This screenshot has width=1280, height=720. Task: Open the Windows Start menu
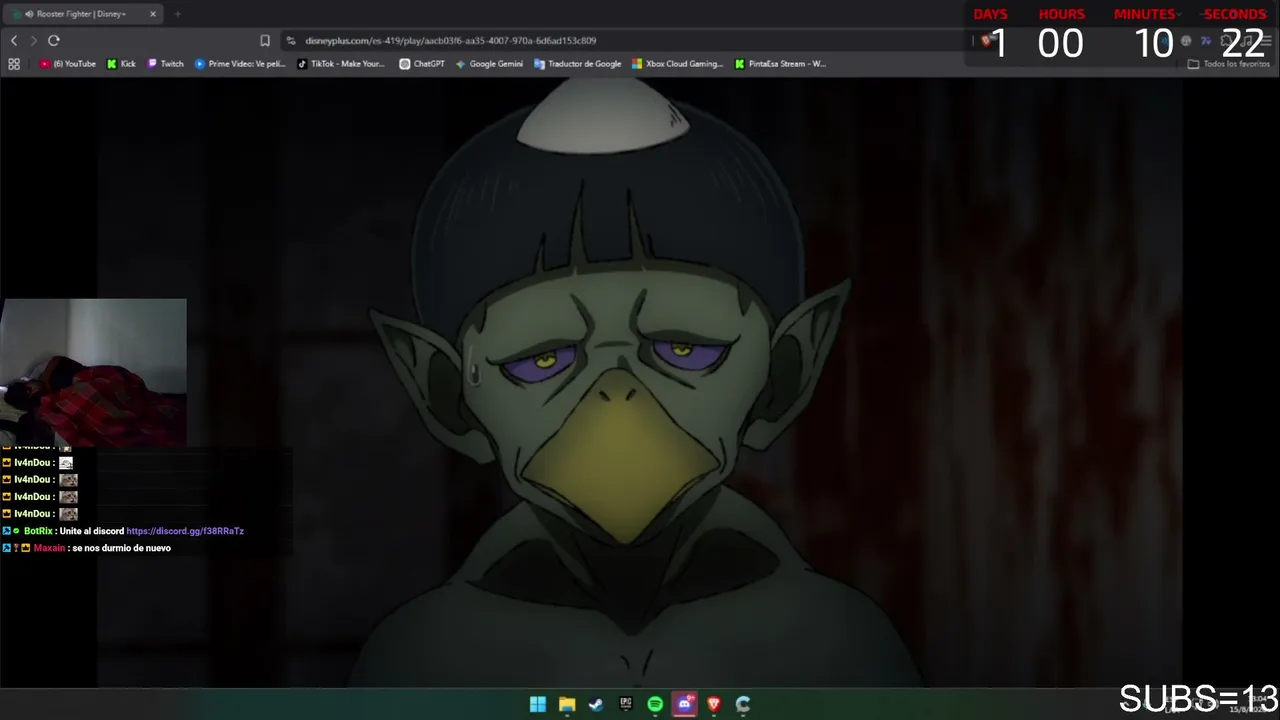[x=538, y=704]
